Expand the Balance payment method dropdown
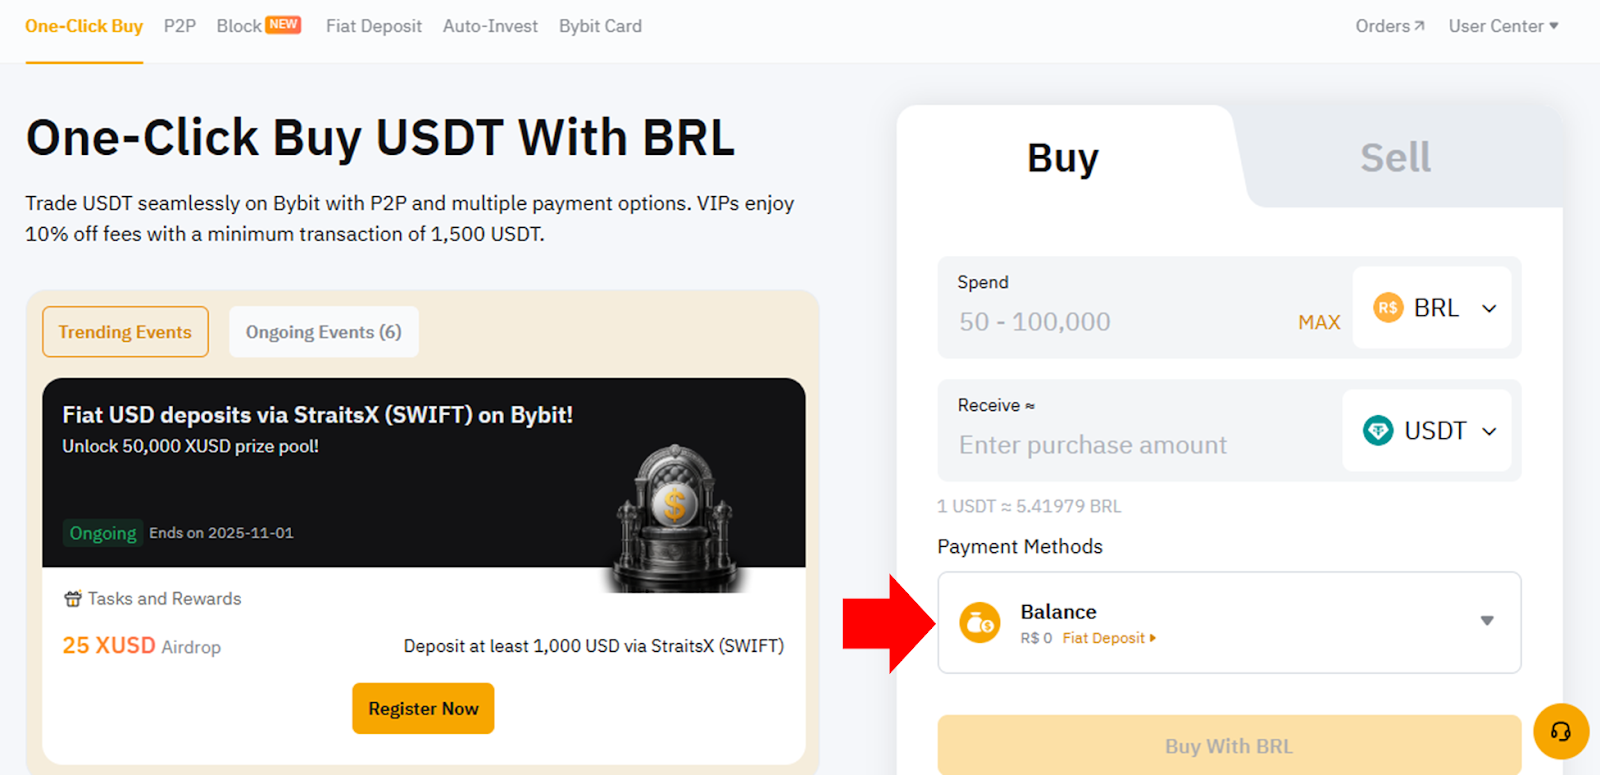The image size is (1600, 775). [x=1487, y=621]
